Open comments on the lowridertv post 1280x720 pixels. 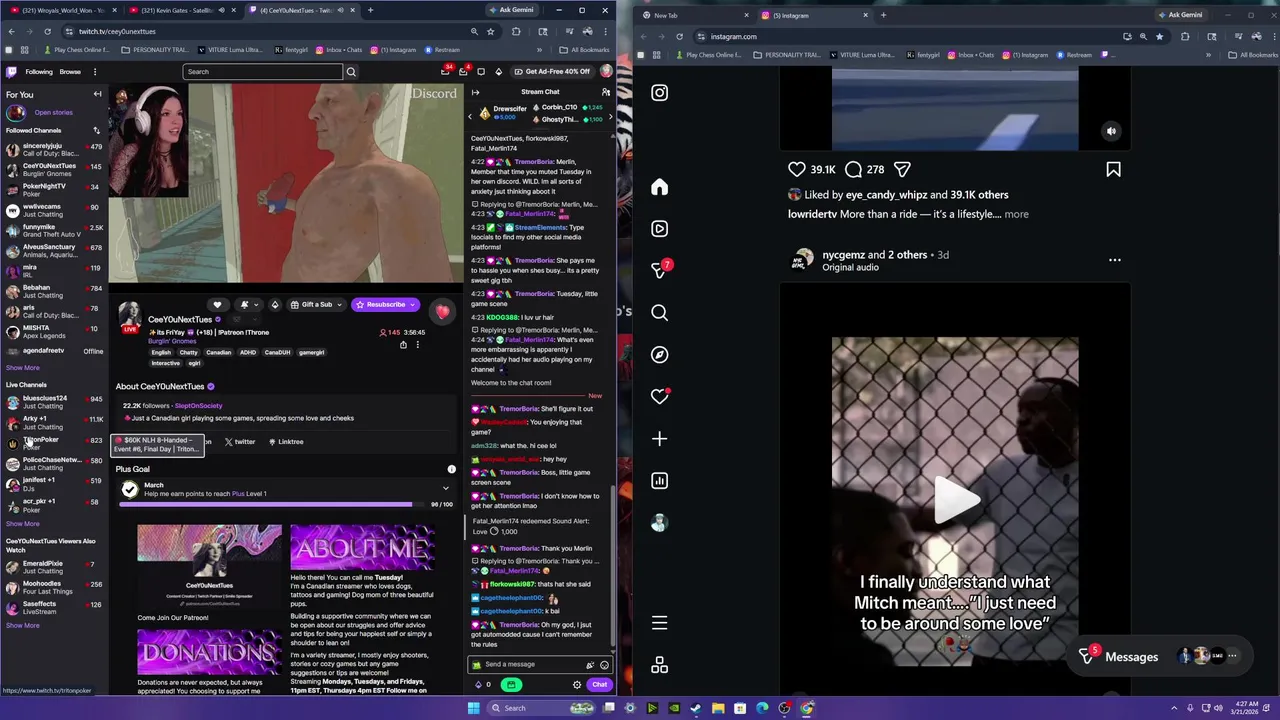[x=854, y=170]
